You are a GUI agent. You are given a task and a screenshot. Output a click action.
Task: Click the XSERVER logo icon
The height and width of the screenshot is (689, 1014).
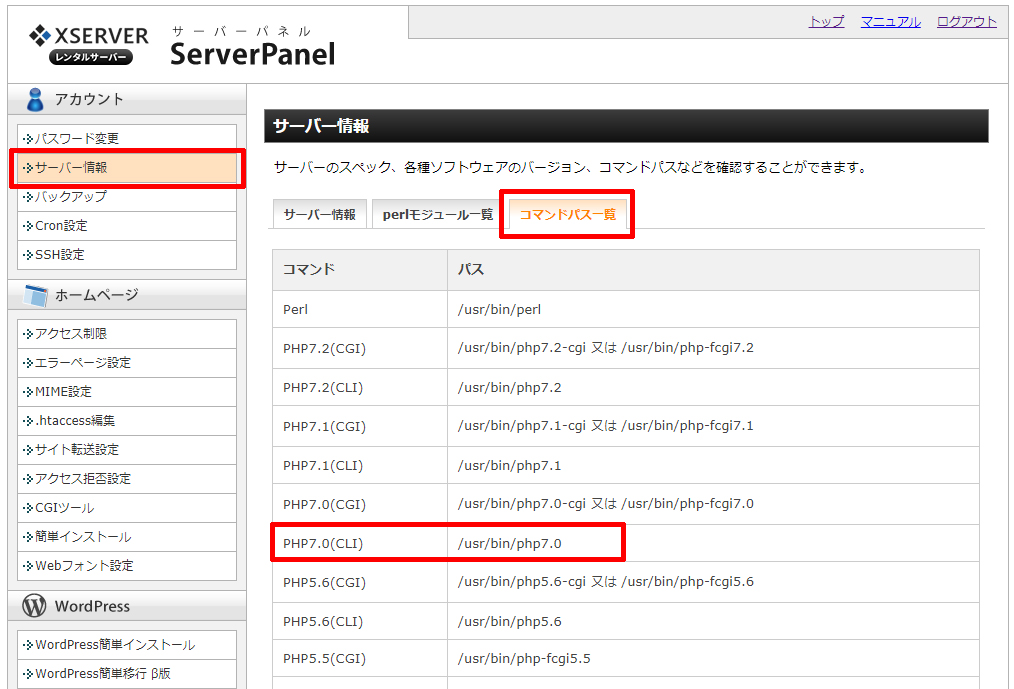coord(40,36)
